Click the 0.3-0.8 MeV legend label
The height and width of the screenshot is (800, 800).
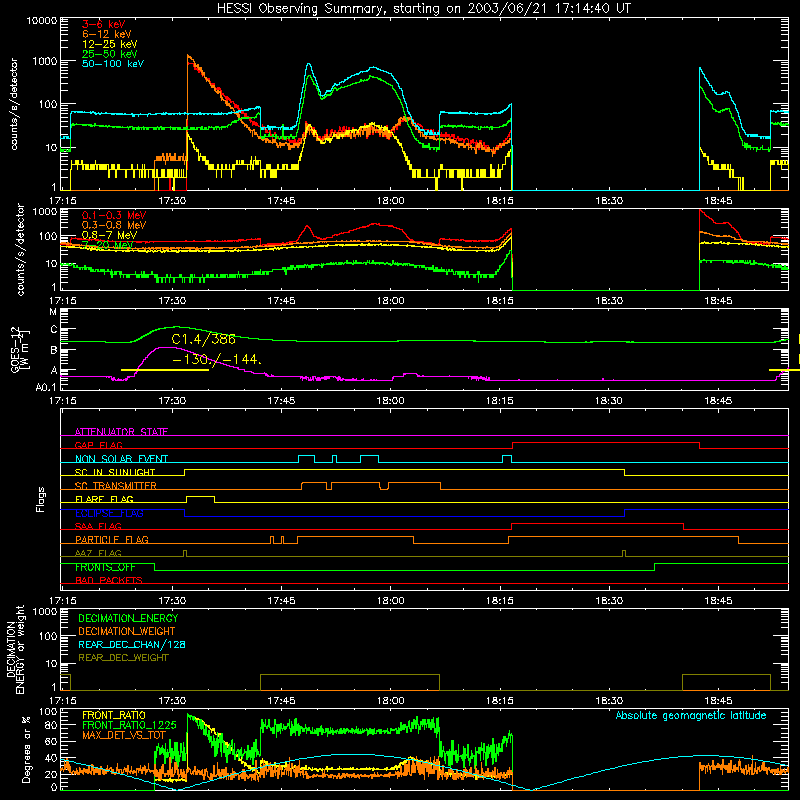click(114, 225)
